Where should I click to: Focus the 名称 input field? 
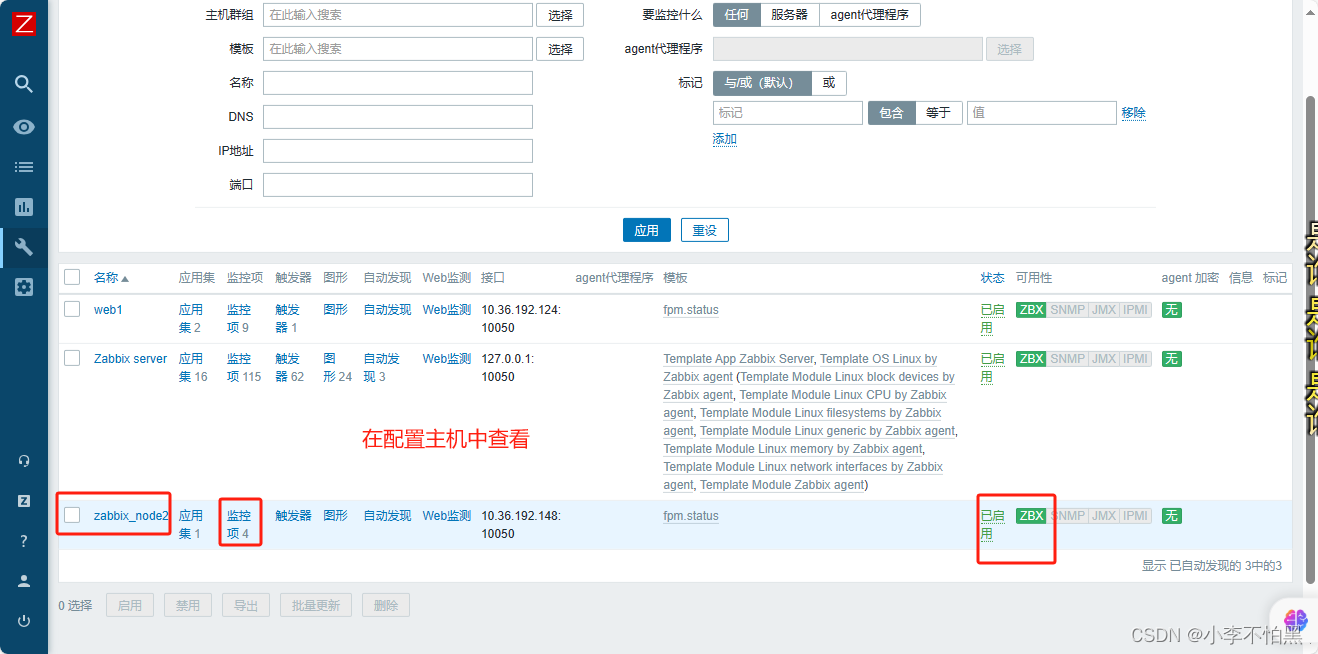[398, 83]
